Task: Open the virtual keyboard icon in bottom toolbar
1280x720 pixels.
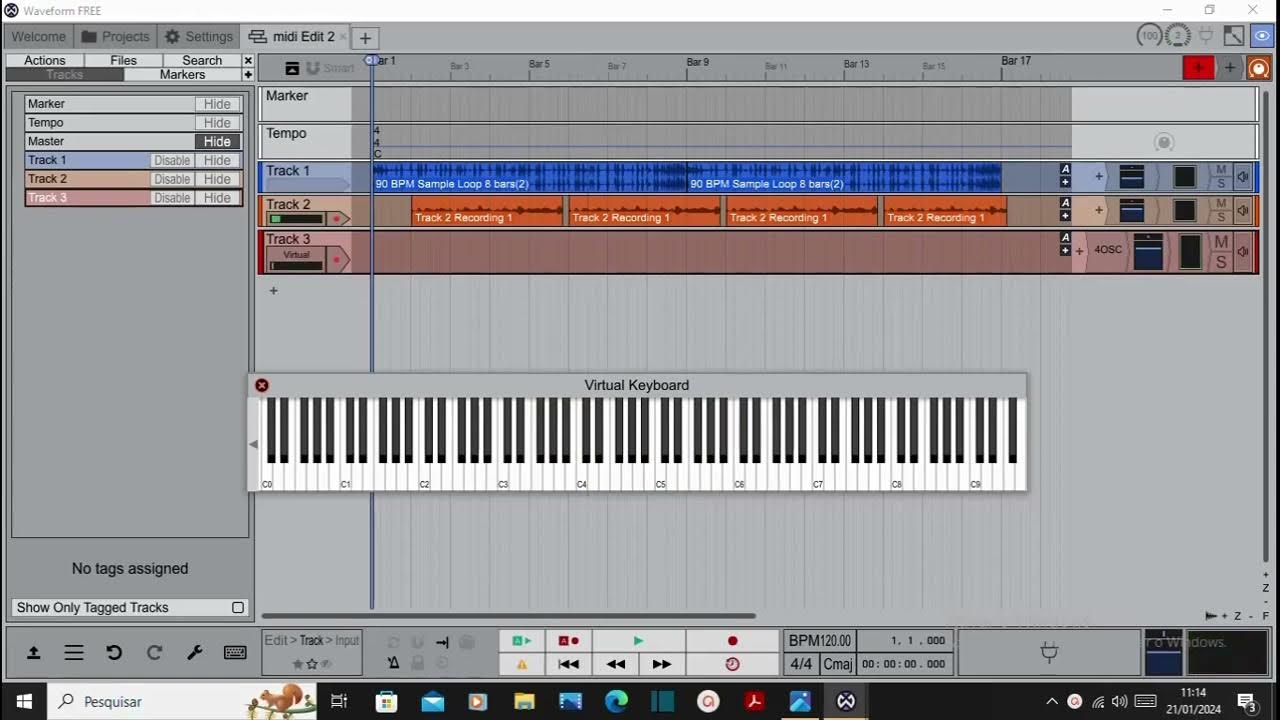Action: [x=235, y=653]
